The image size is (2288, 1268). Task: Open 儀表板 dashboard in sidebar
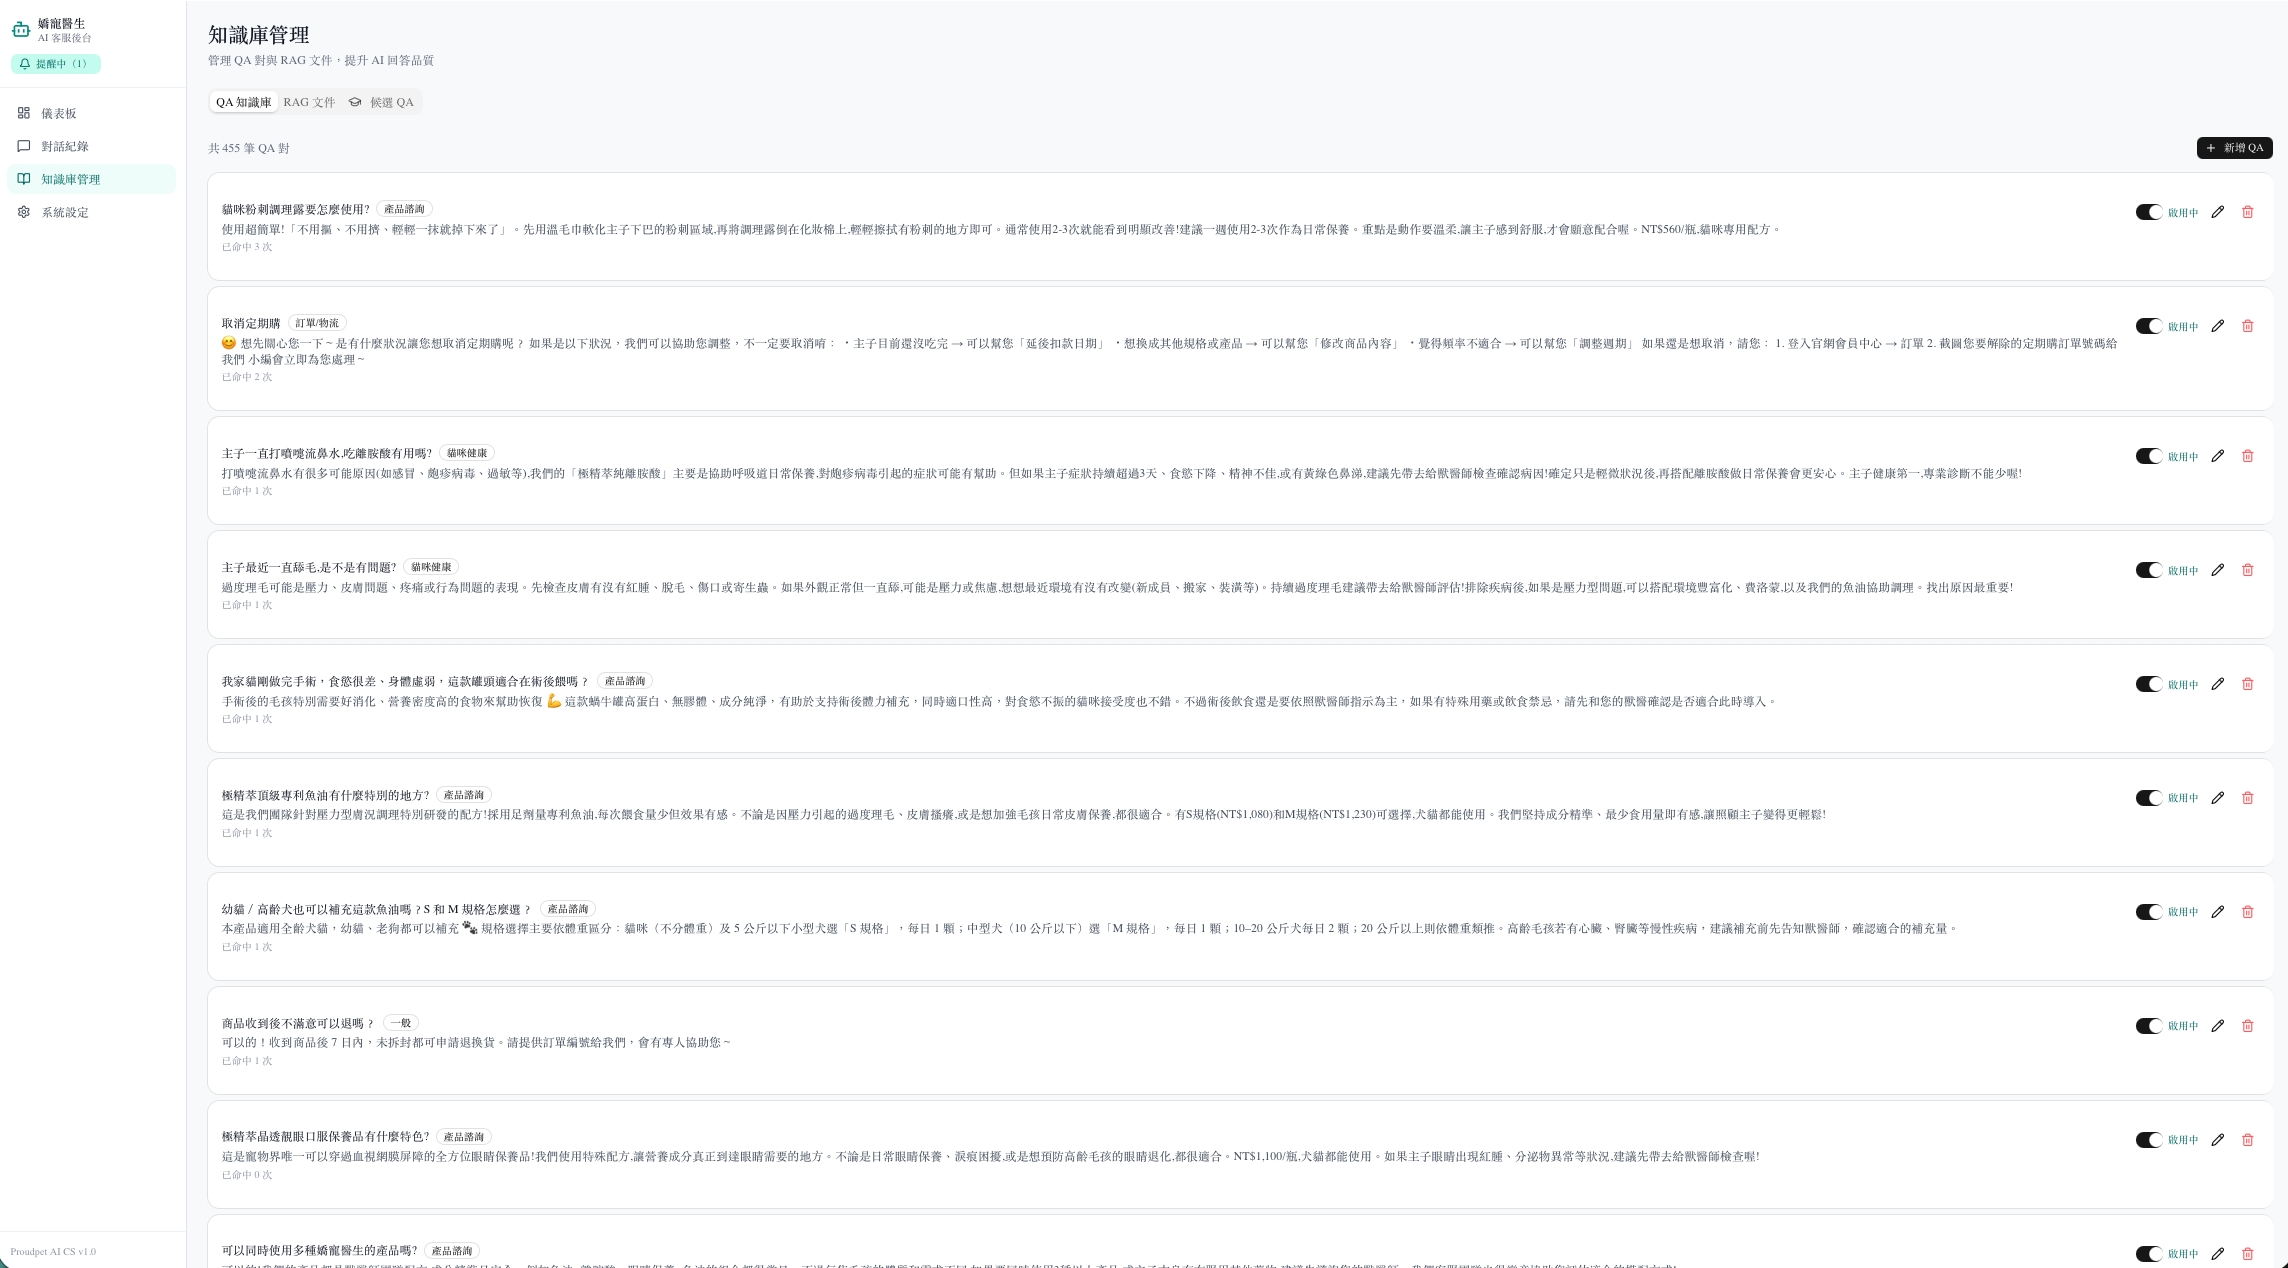(91, 113)
